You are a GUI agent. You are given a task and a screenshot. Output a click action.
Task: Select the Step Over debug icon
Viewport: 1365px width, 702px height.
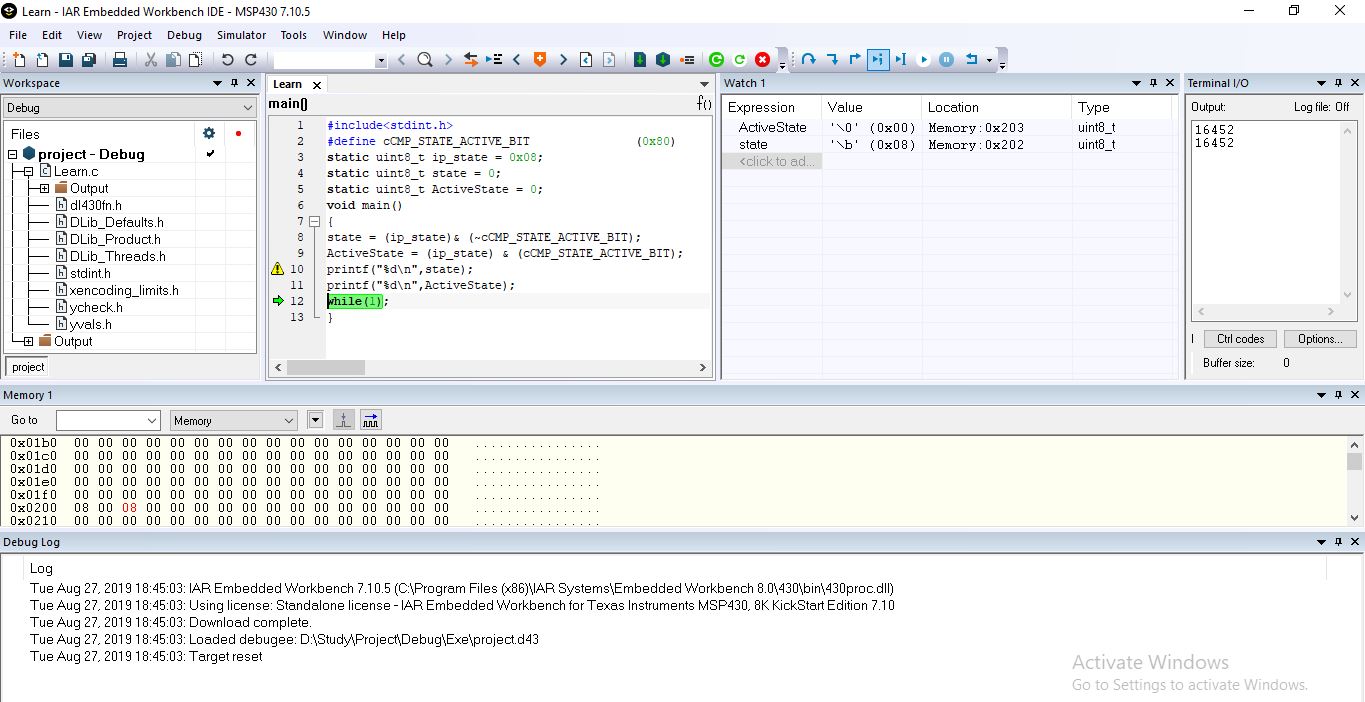click(808, 60)
